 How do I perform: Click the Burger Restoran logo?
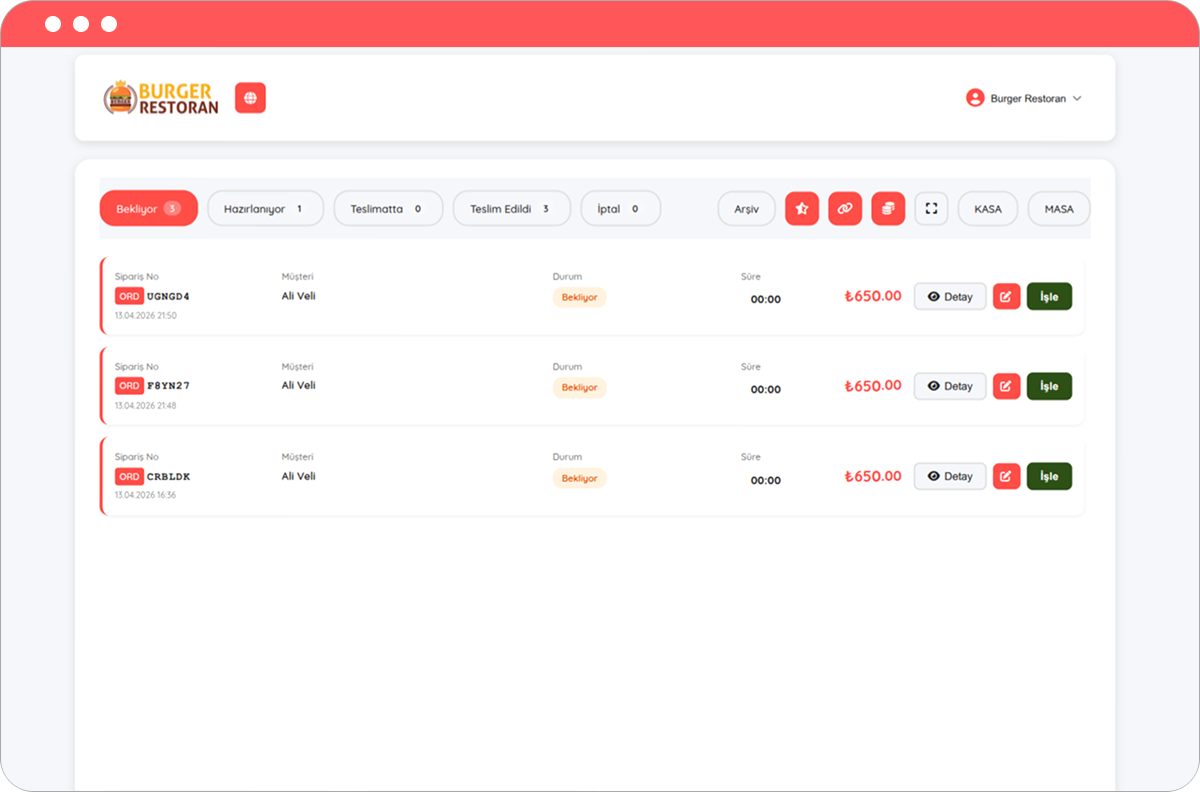tap(161, 98)
